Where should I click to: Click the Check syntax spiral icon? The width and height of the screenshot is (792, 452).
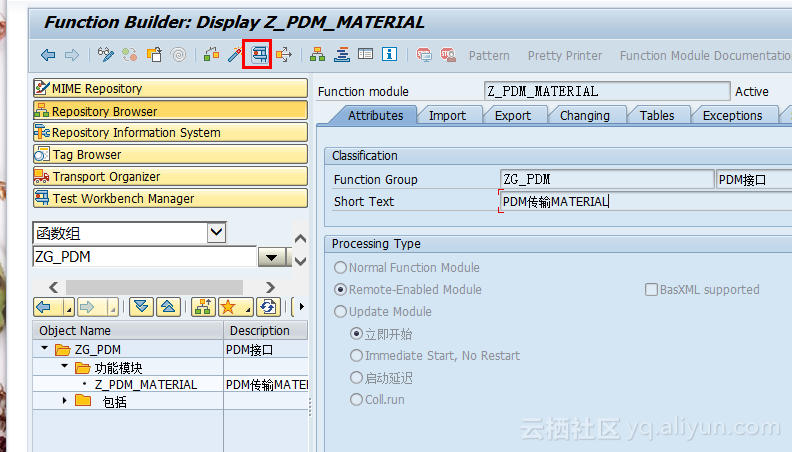point(178,55)
